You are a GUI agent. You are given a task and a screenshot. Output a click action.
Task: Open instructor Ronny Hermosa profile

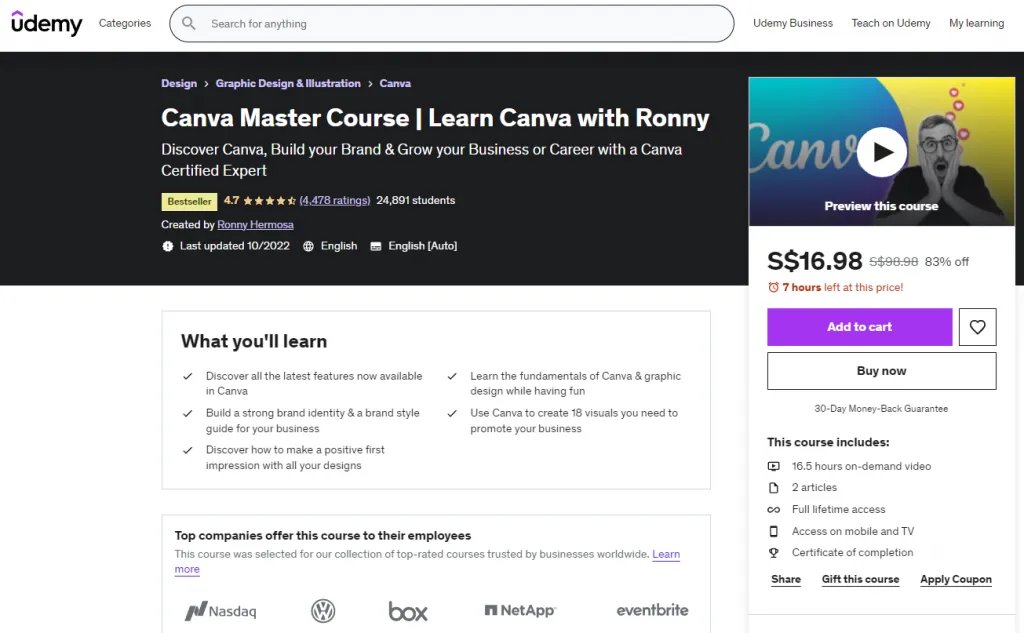click(x=255, y=225)
